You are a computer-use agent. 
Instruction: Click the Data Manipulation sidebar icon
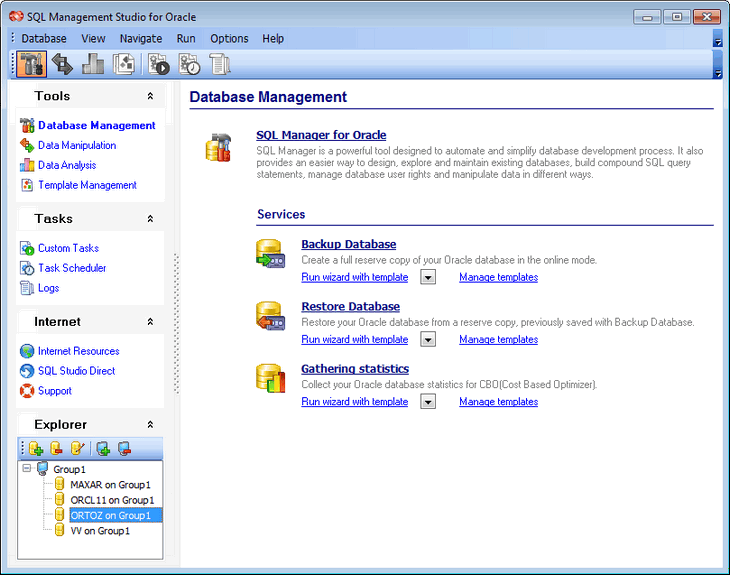tap(27, 145)
